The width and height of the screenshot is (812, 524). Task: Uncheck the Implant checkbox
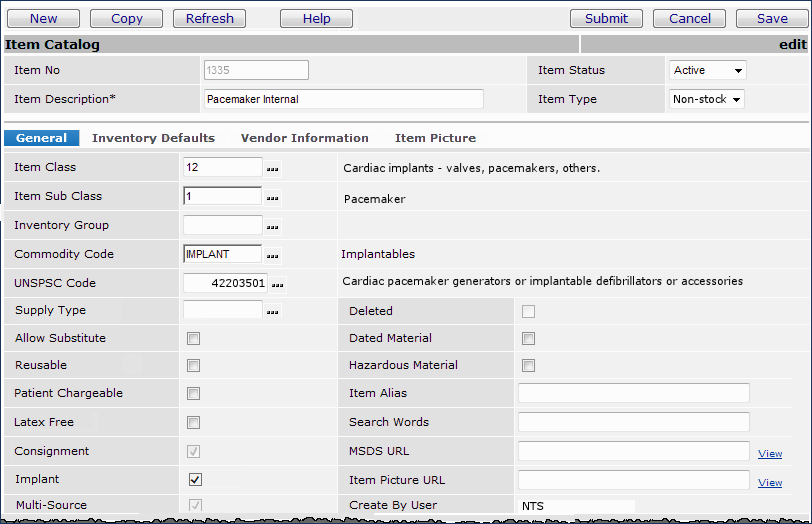(x=195, y=480)
